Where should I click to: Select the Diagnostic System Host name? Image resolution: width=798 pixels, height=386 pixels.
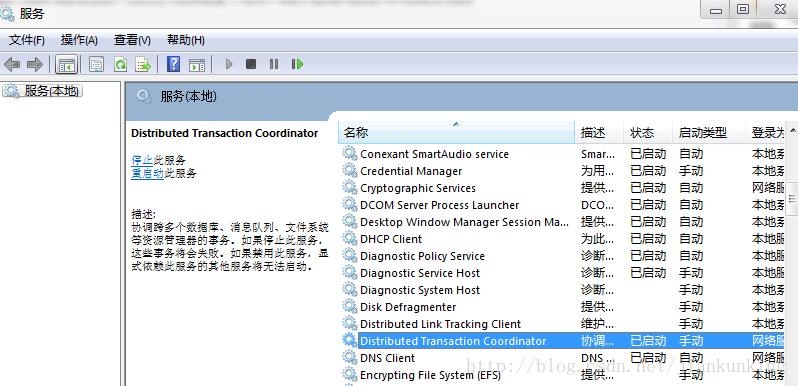(420, 290)
